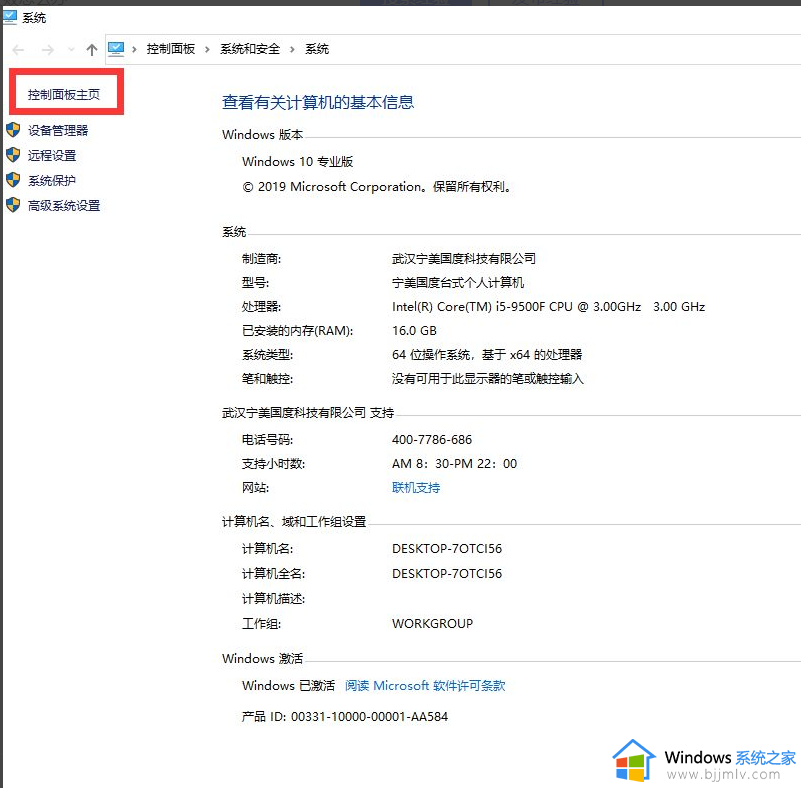The image size is (801, 788).
Task: Click shield icon beside 设备管理器
Action: (x=13, y=130)
